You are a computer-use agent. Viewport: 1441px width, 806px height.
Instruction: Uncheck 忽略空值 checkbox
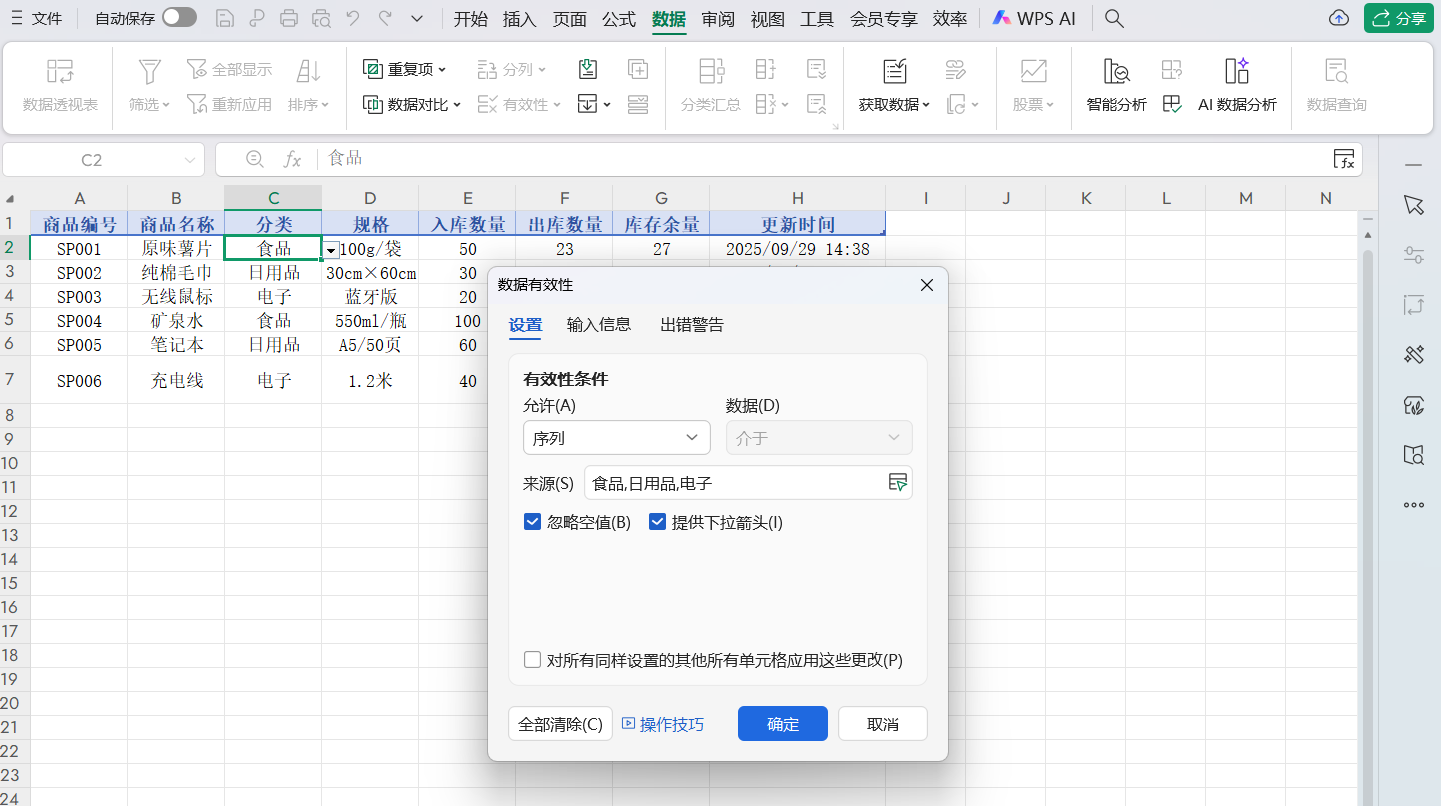point(533,522)
